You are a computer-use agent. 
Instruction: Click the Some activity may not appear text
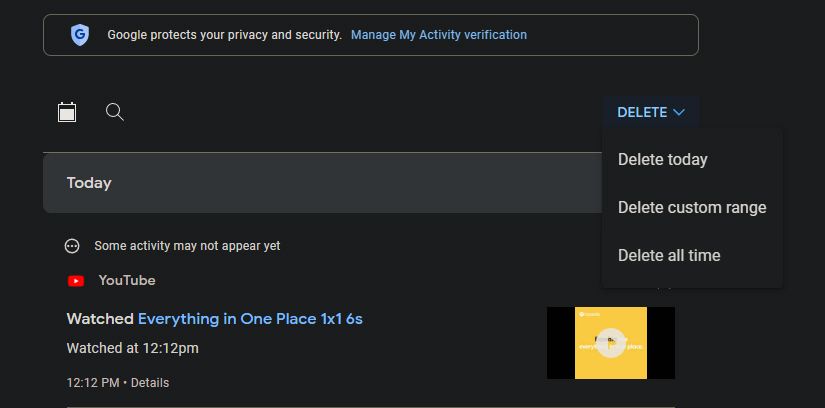click(187, 246)
